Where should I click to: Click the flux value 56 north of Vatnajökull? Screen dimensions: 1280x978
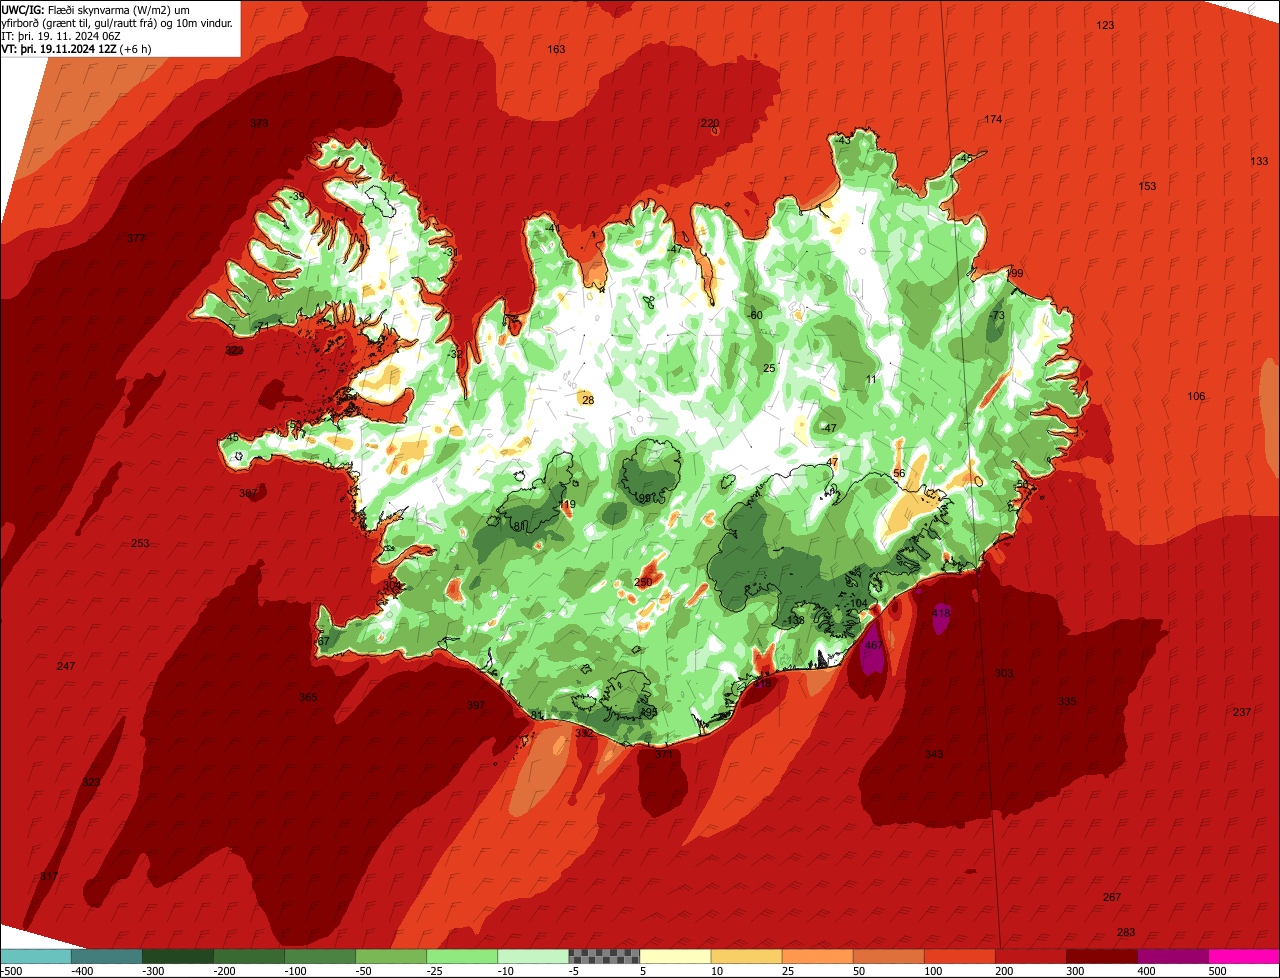899,473
